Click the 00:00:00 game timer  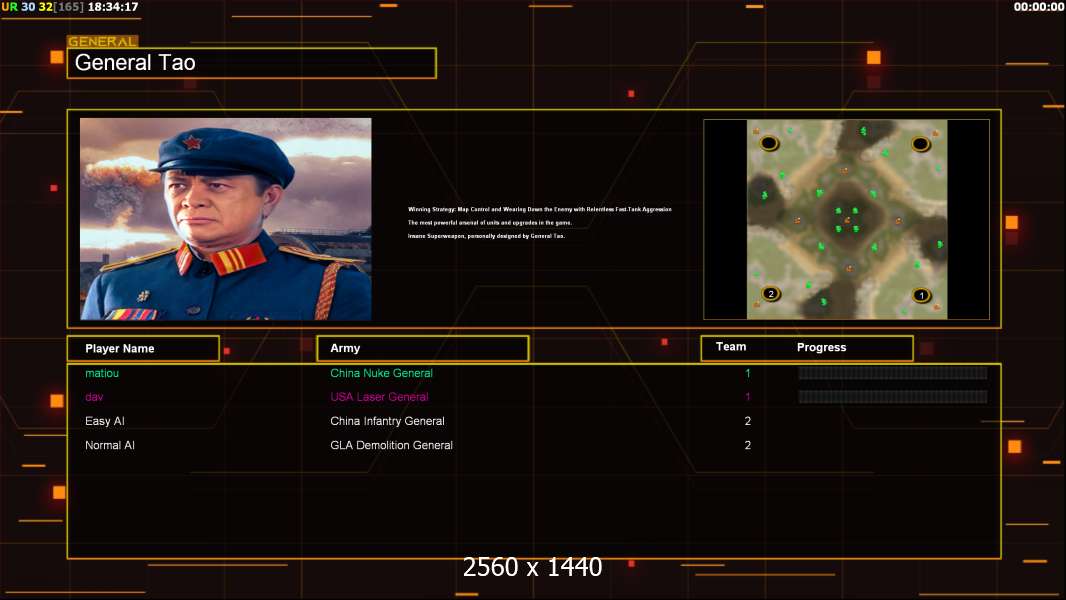pyautogui.click(x=1039, y=7)
